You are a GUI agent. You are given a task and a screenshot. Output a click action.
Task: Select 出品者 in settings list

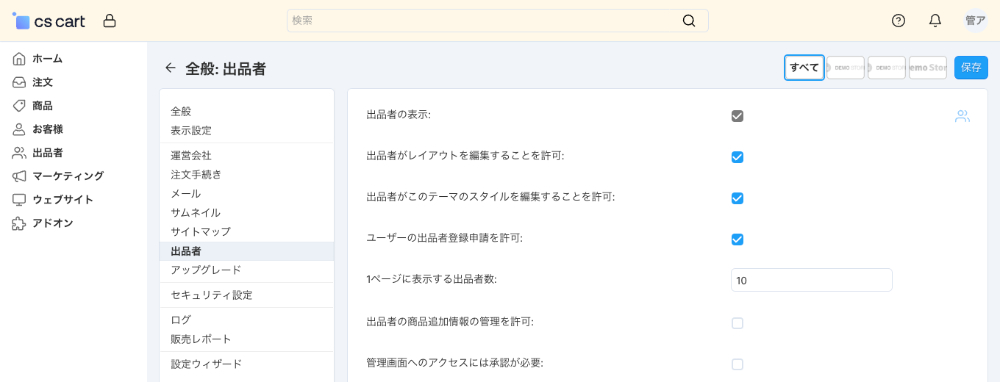click(x=247, y=251)
